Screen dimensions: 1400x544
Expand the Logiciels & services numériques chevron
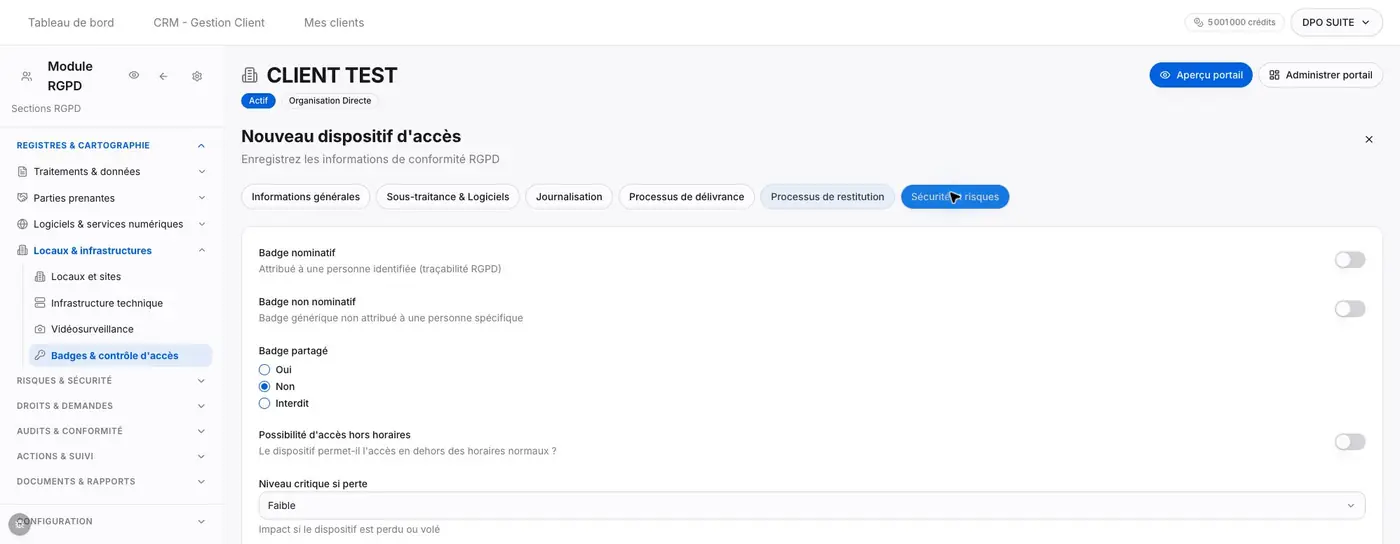202,224
